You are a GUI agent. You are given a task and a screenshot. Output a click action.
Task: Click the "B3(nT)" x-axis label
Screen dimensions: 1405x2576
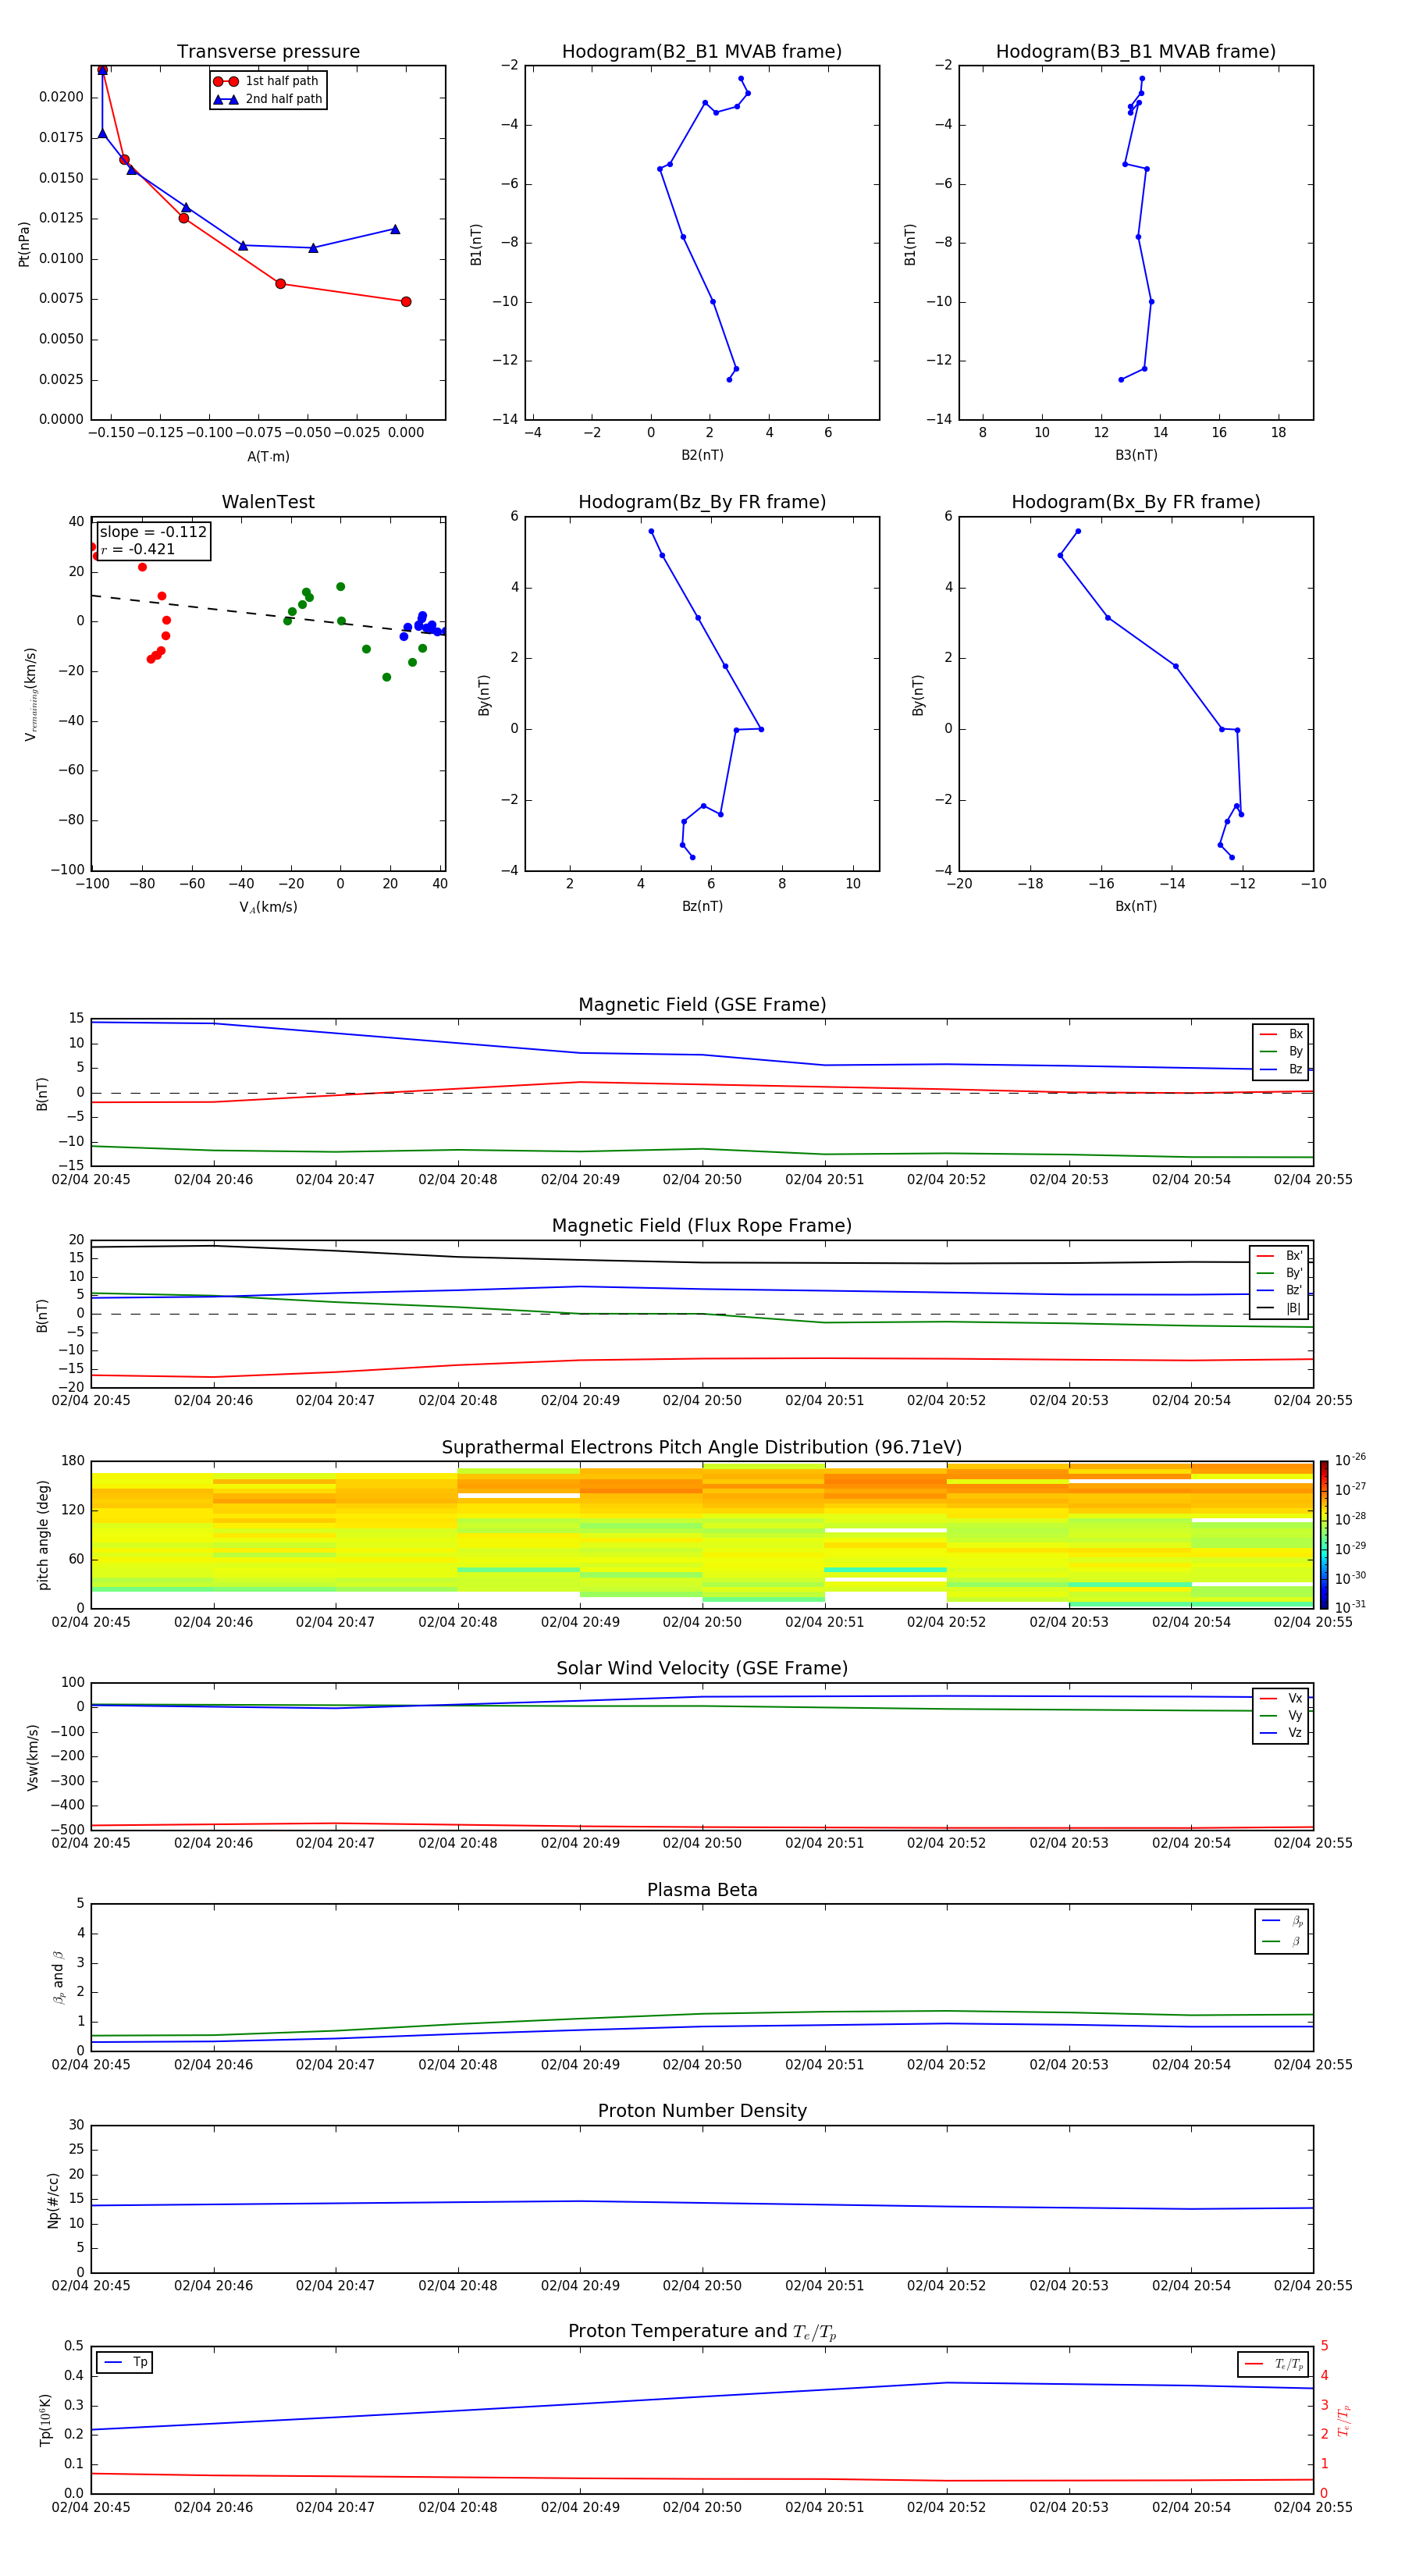tap(1136, 455)
